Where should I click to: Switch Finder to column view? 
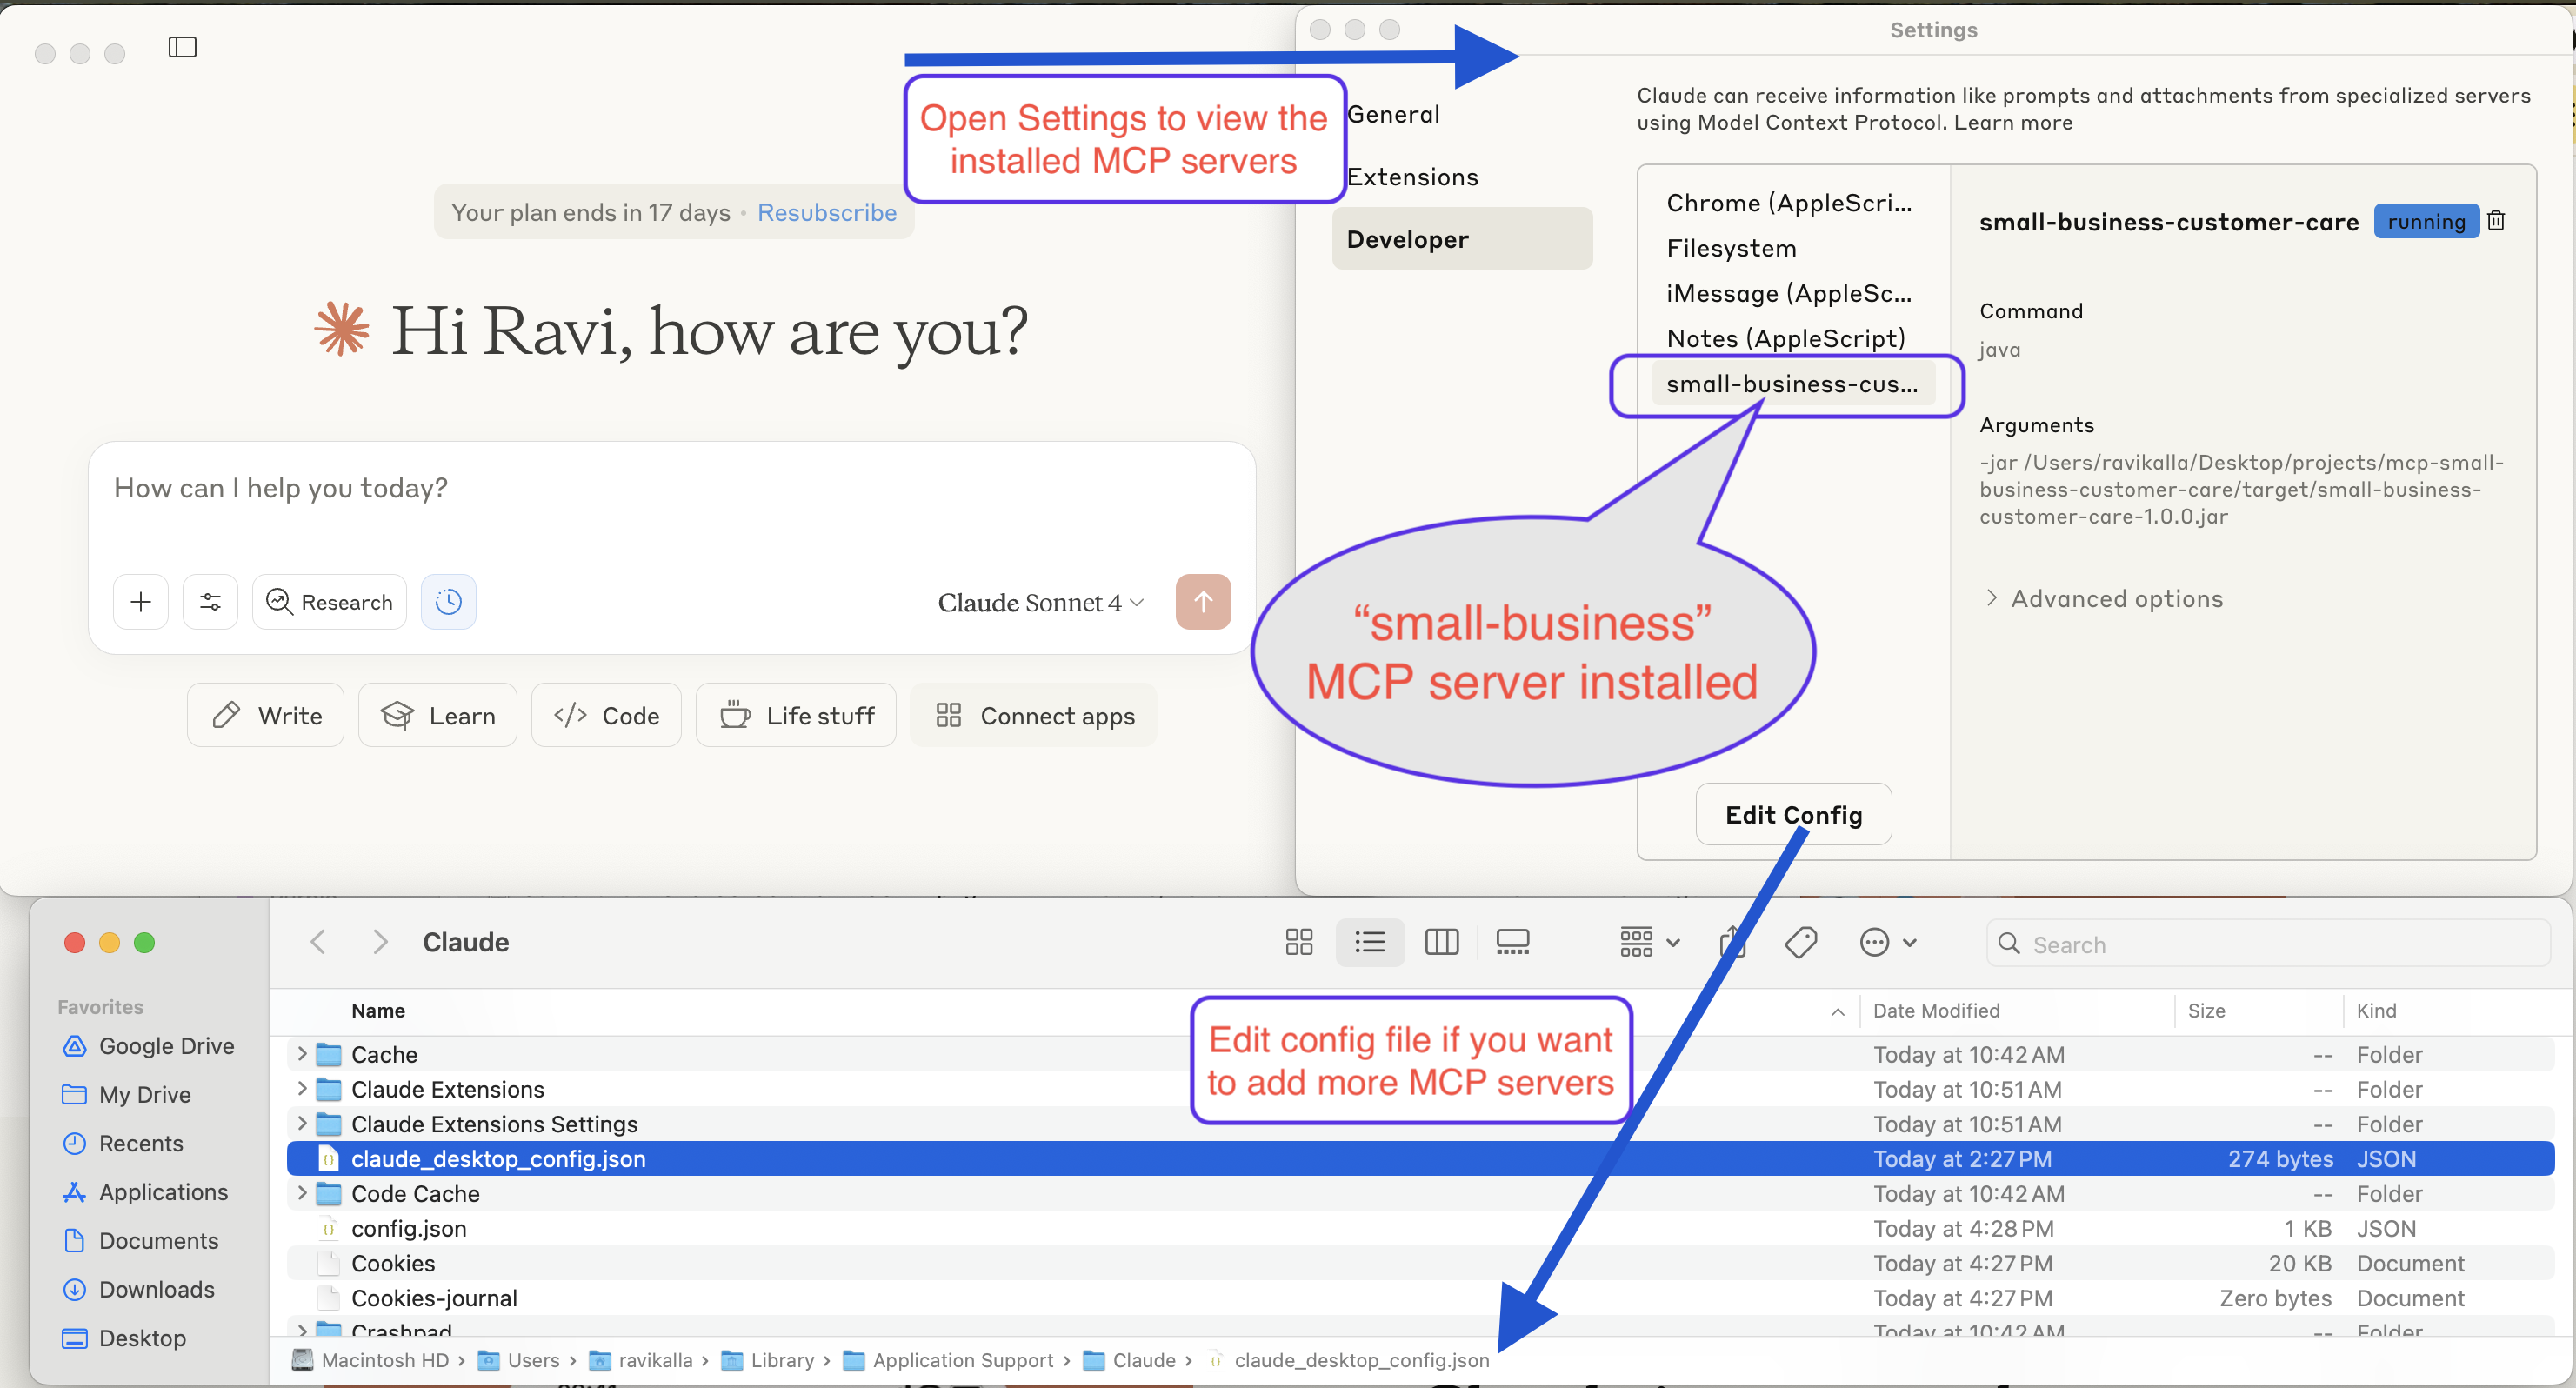1441,942
